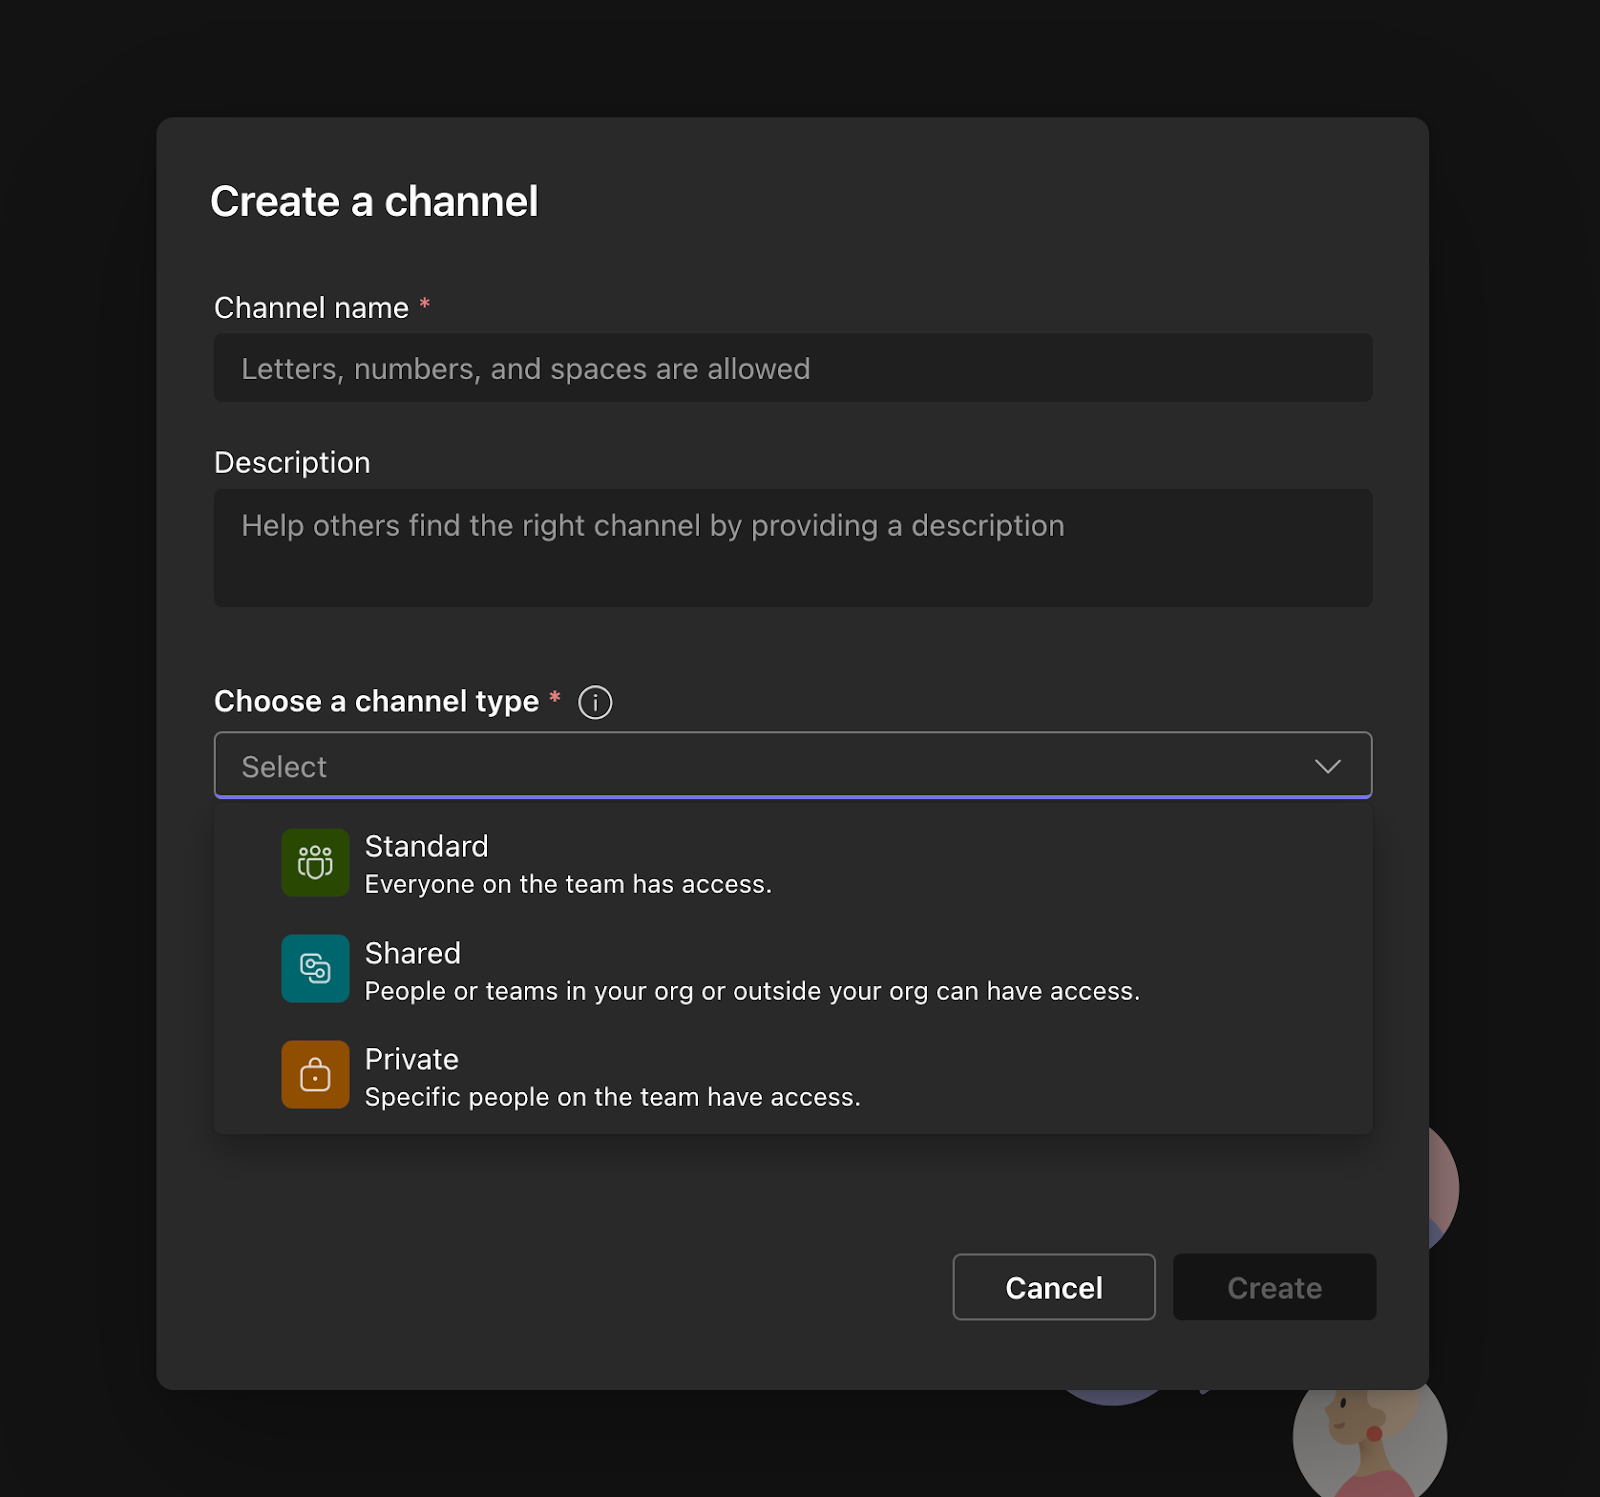Choose the Shared option title
Viewport: 1600px width, 1497px height.
412,953
